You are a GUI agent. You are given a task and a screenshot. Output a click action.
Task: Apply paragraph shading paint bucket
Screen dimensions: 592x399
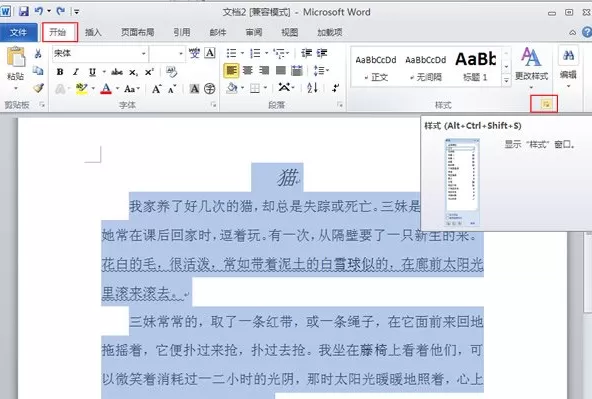point(232,88)
